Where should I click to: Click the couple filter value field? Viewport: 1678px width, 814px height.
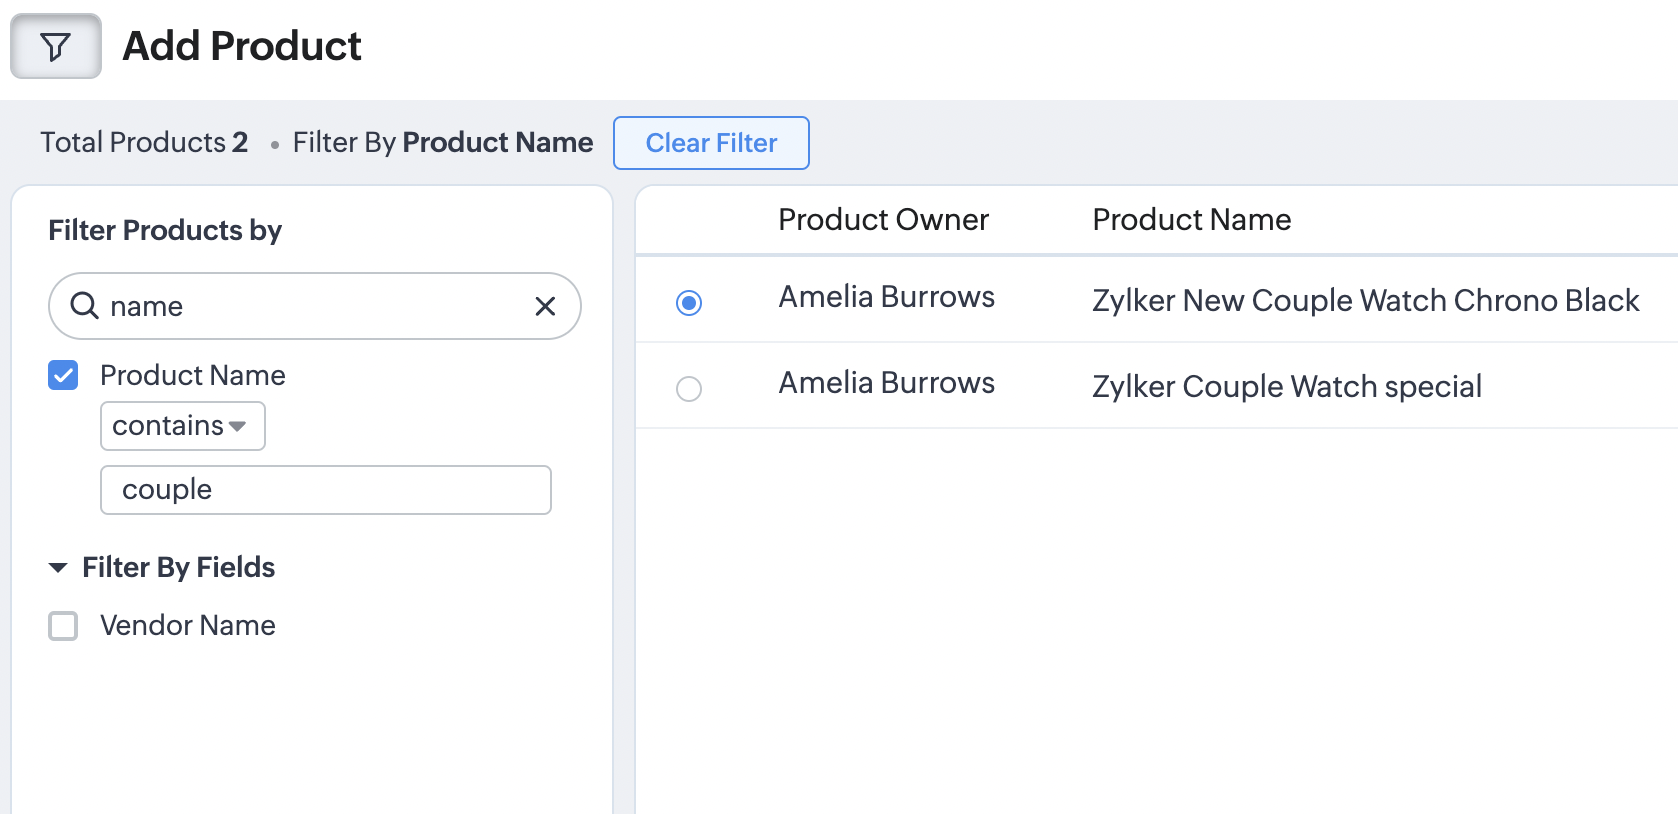tap(325, 490)
